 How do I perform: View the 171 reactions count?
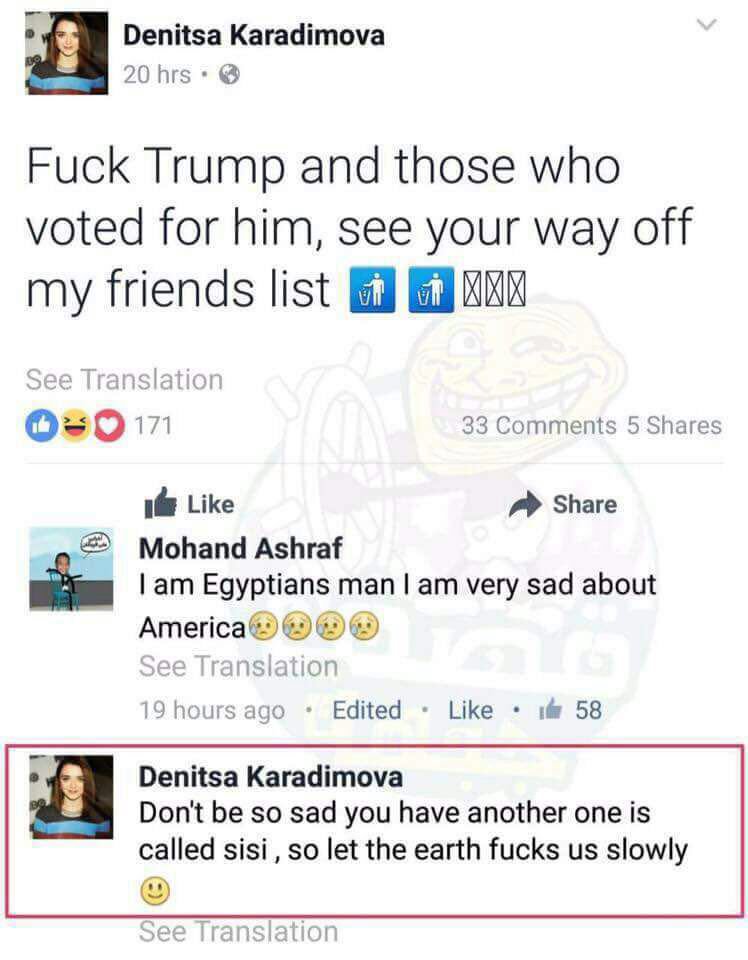[153, 425]
